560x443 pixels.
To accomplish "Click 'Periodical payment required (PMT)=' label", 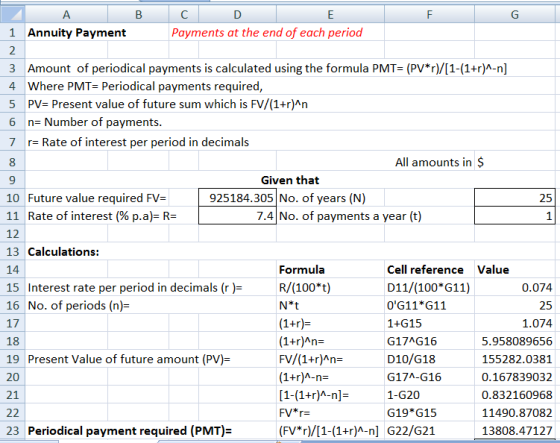I will pos(130,431).
